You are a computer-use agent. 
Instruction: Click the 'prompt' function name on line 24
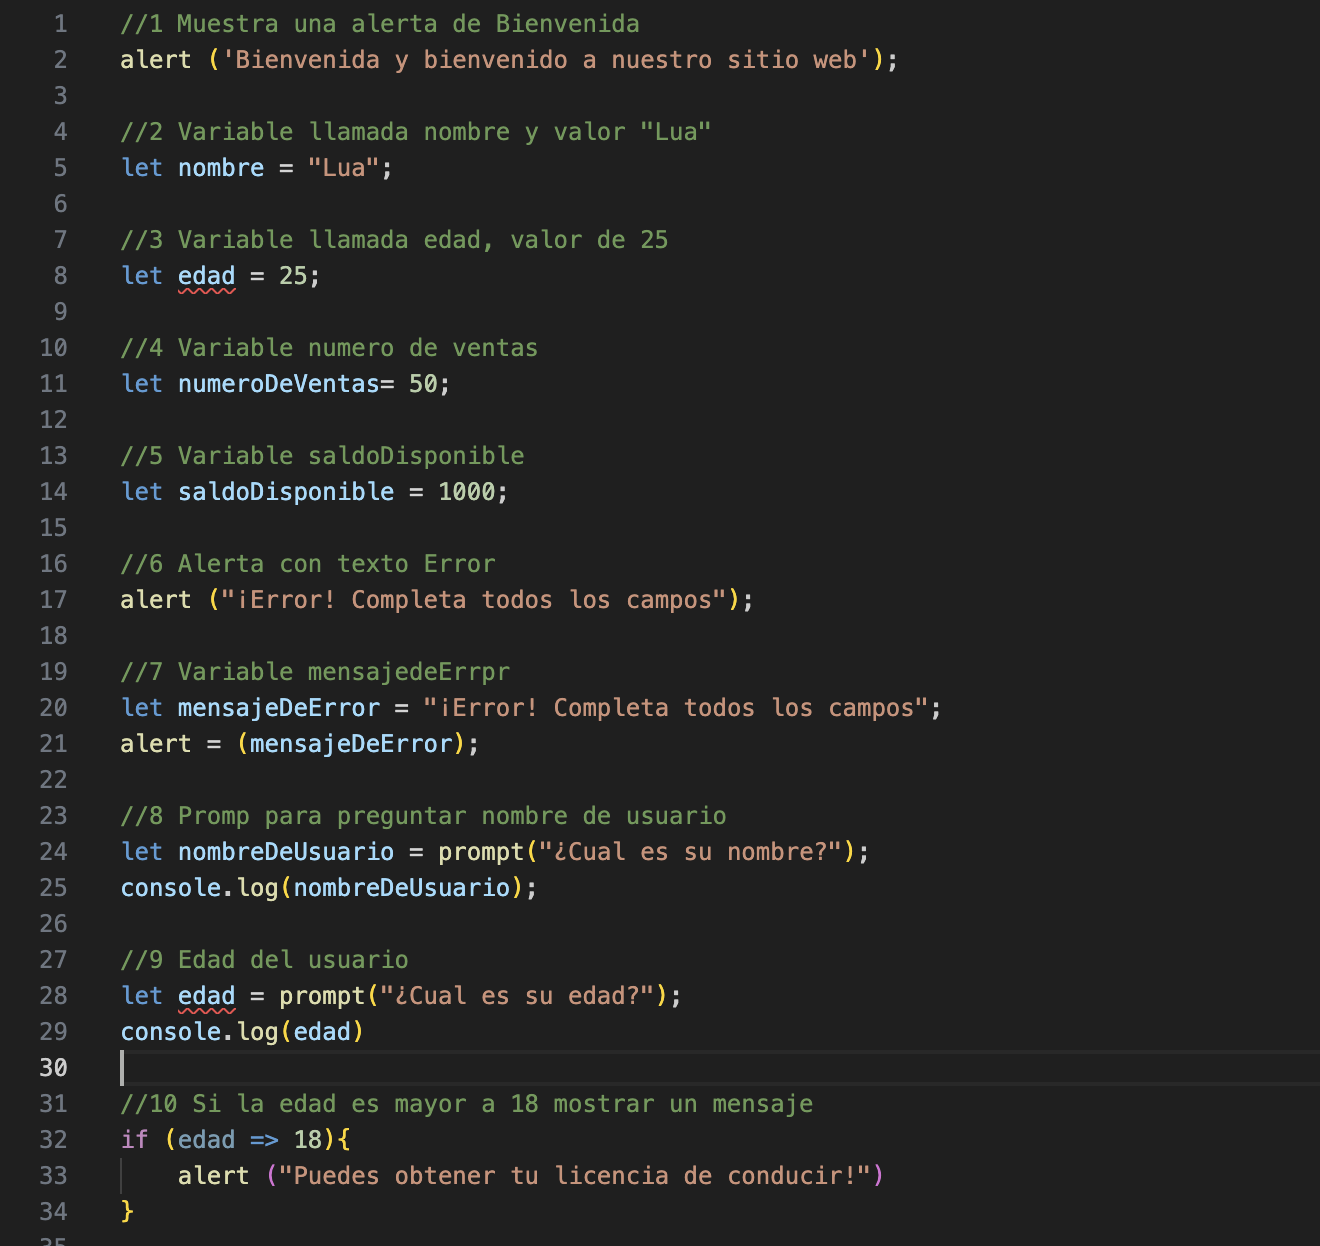[481, 852]
